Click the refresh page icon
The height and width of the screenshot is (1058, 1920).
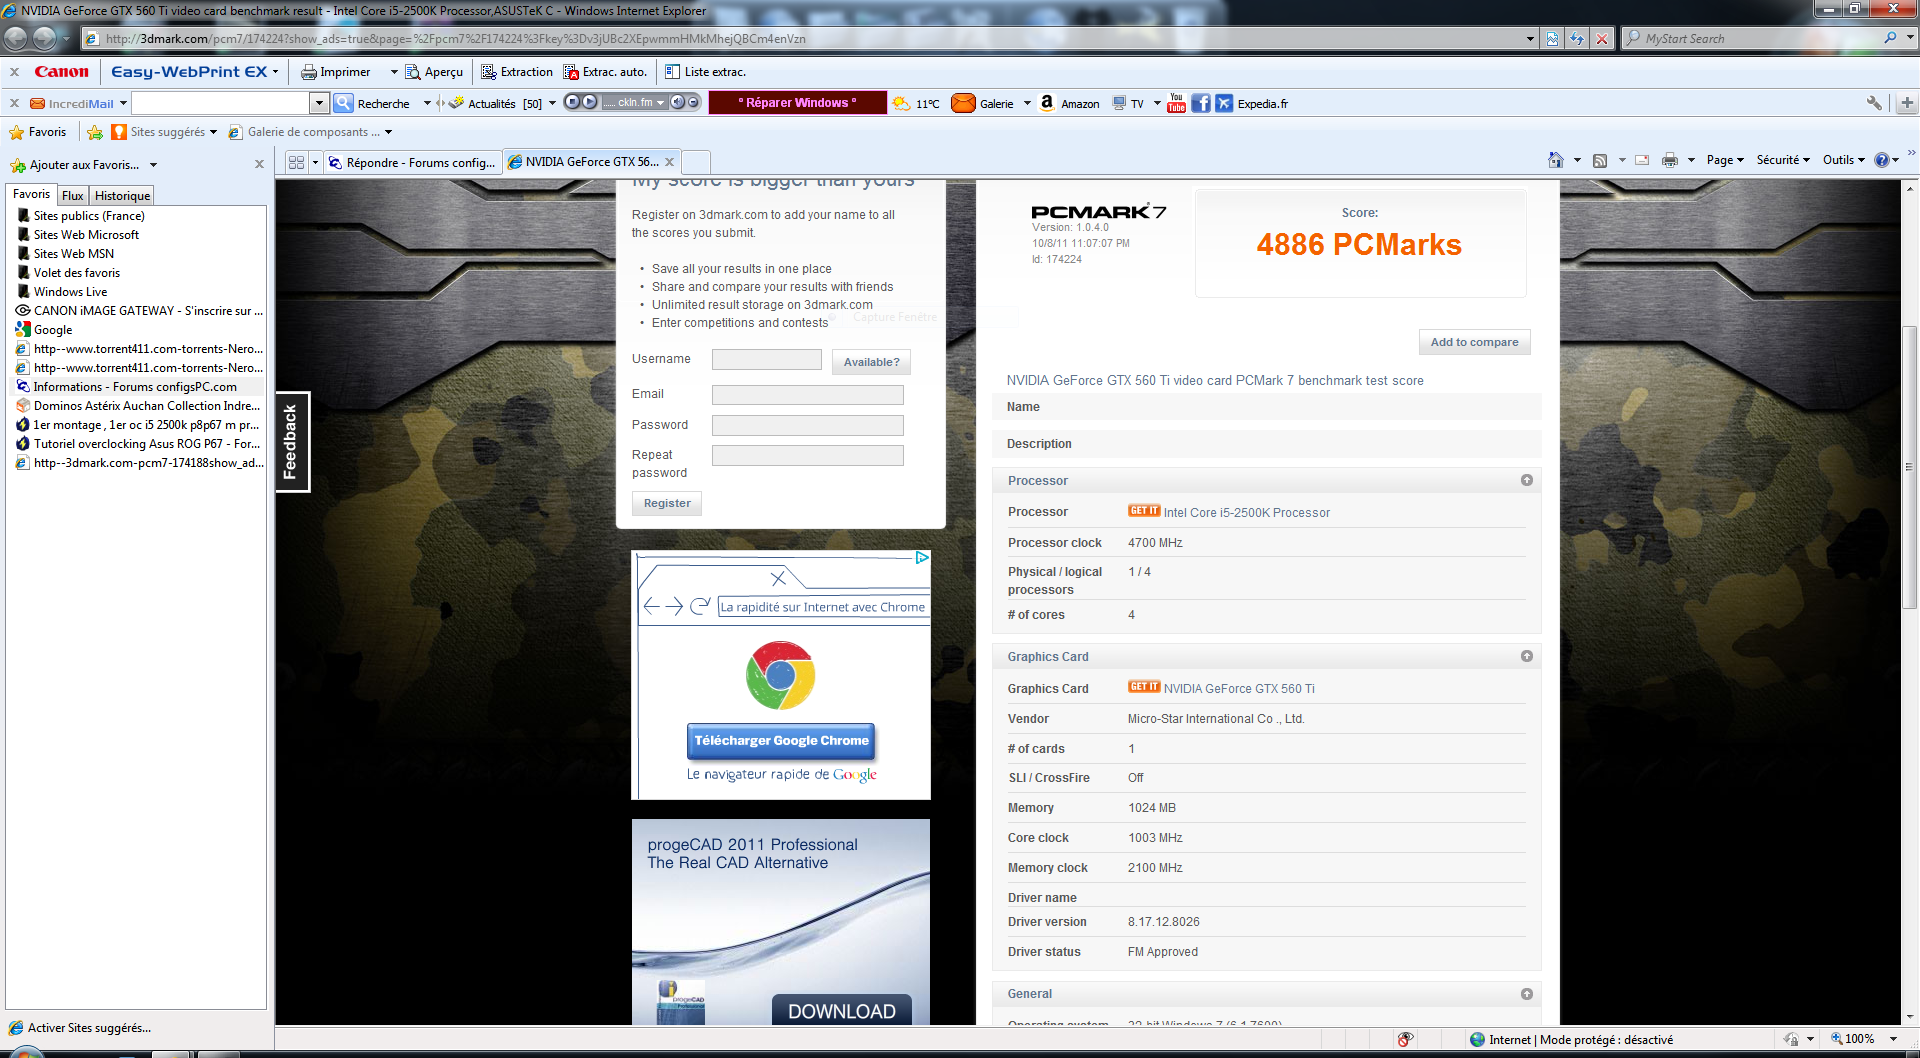tap(1577, 39)
